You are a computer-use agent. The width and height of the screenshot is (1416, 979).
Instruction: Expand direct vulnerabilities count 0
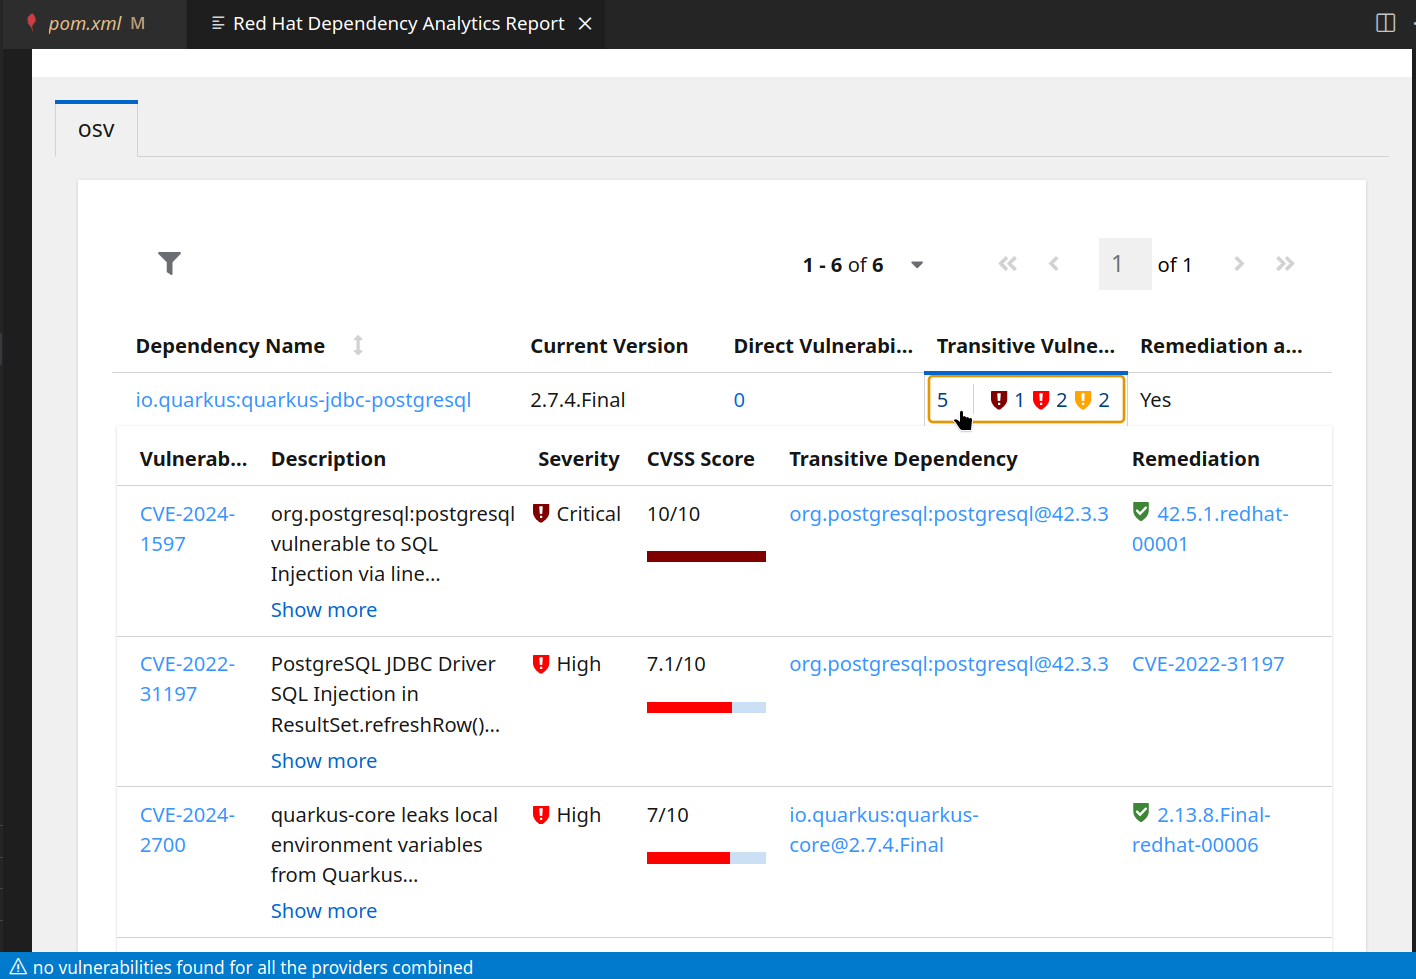pos(739,400)
